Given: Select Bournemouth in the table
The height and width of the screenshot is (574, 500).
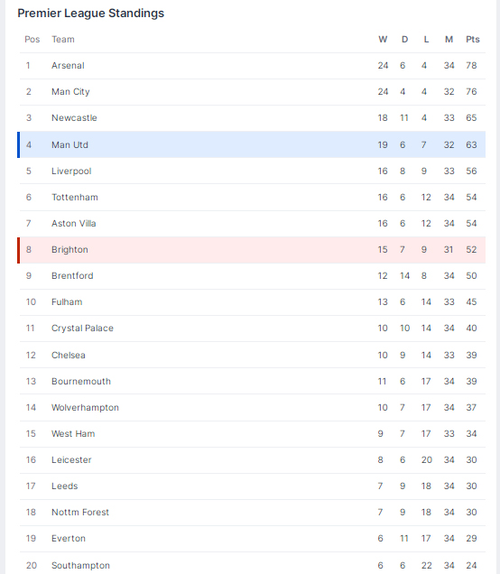Looking at the screenshot, I should [81, 381].
